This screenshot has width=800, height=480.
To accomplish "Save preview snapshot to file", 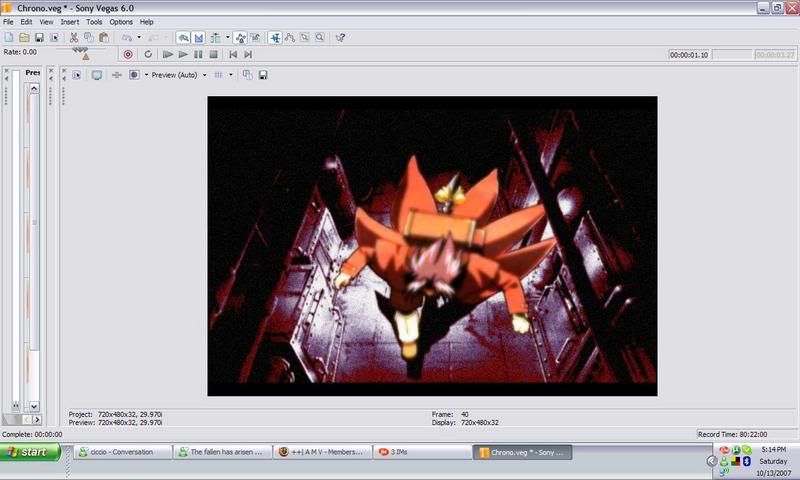I will pos(263,75).
